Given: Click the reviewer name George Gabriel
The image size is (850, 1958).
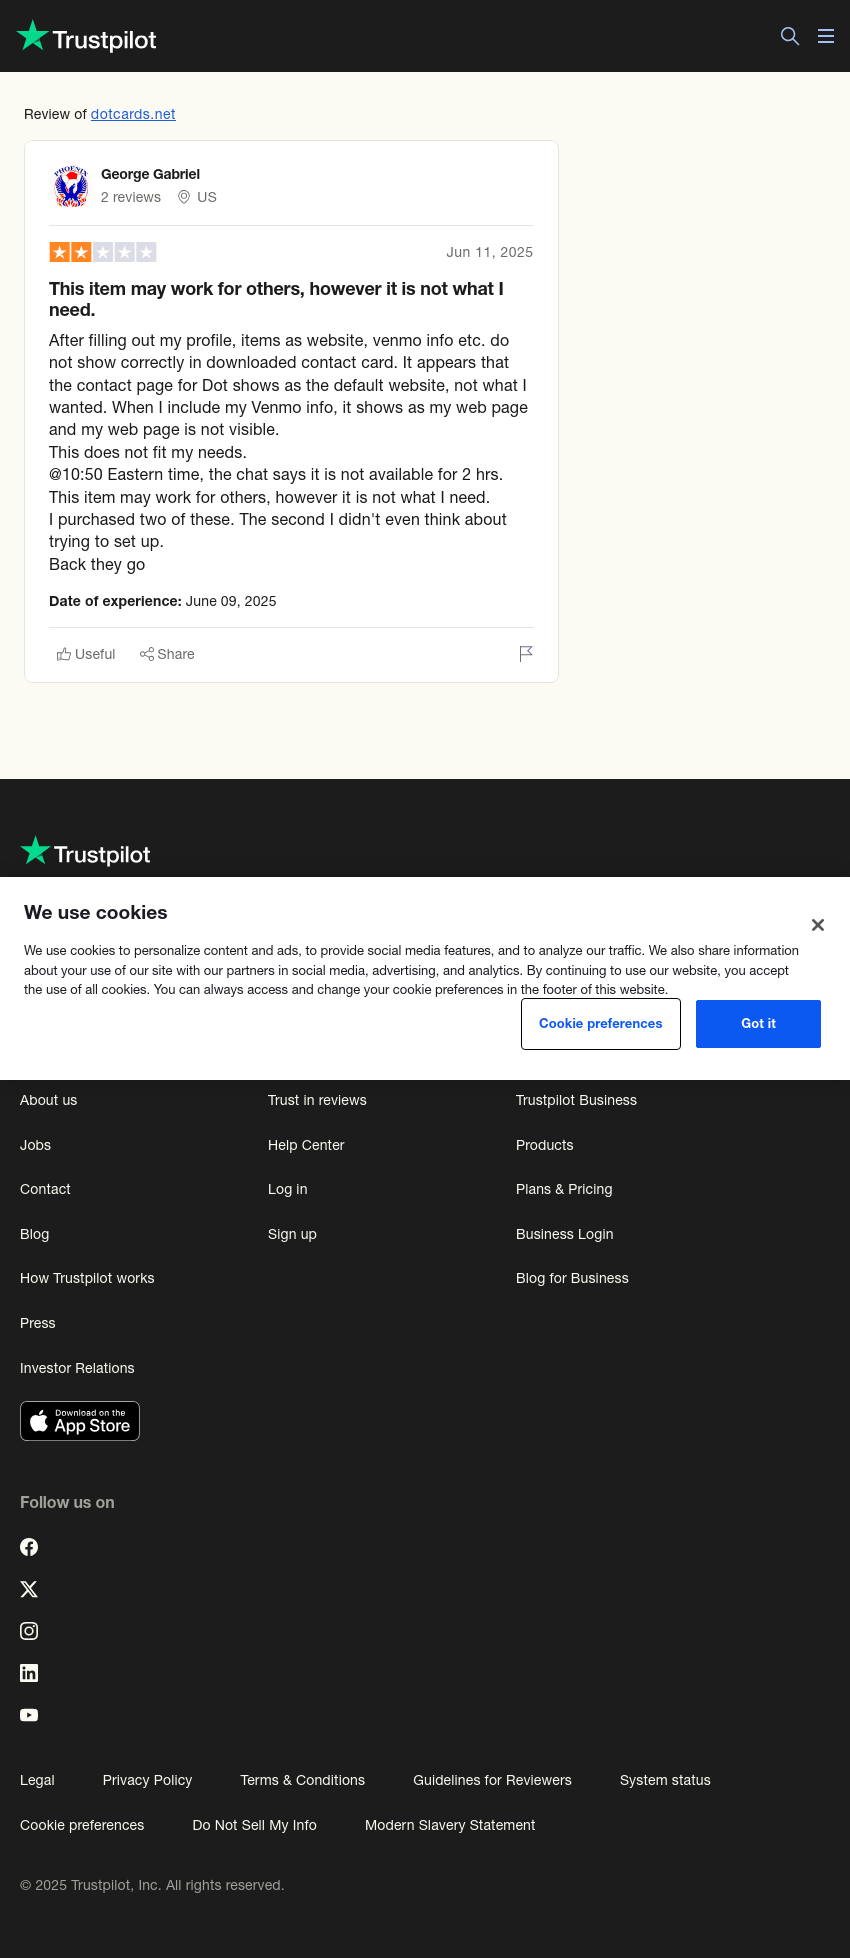Looking at the screenshot, I should click(150, 174).
